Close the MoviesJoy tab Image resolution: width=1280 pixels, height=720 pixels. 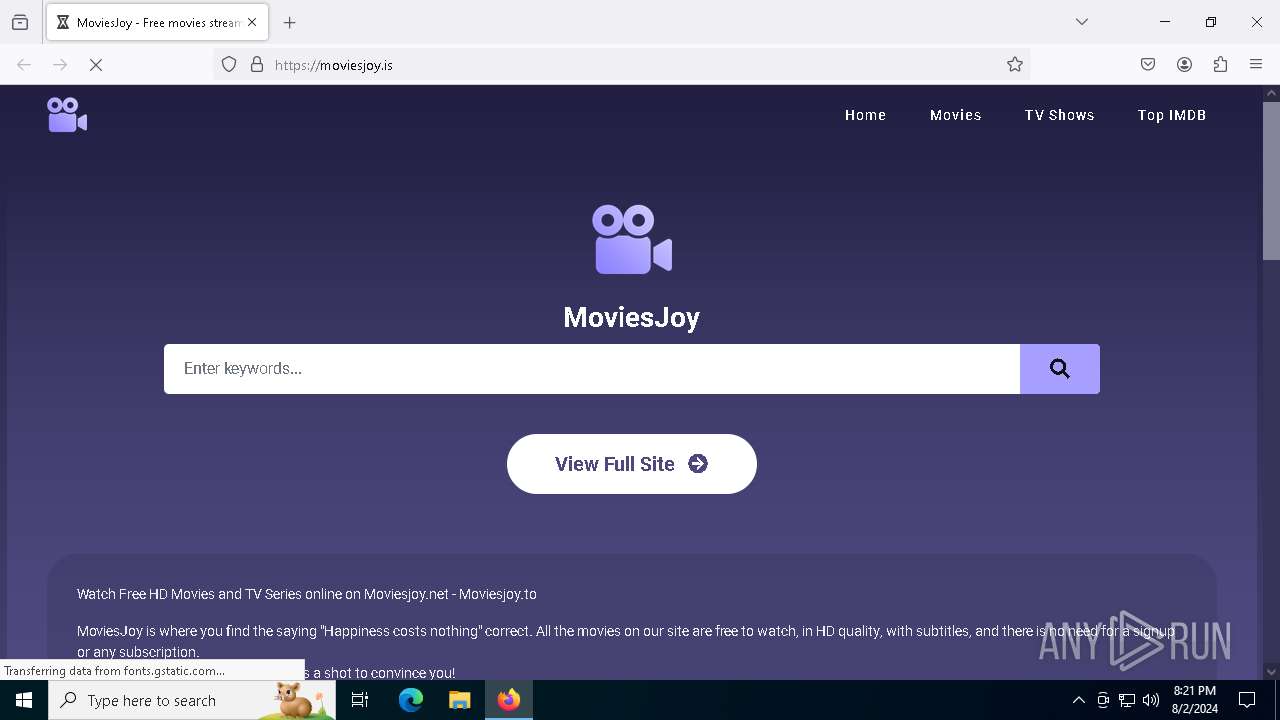tap(252, 22)
